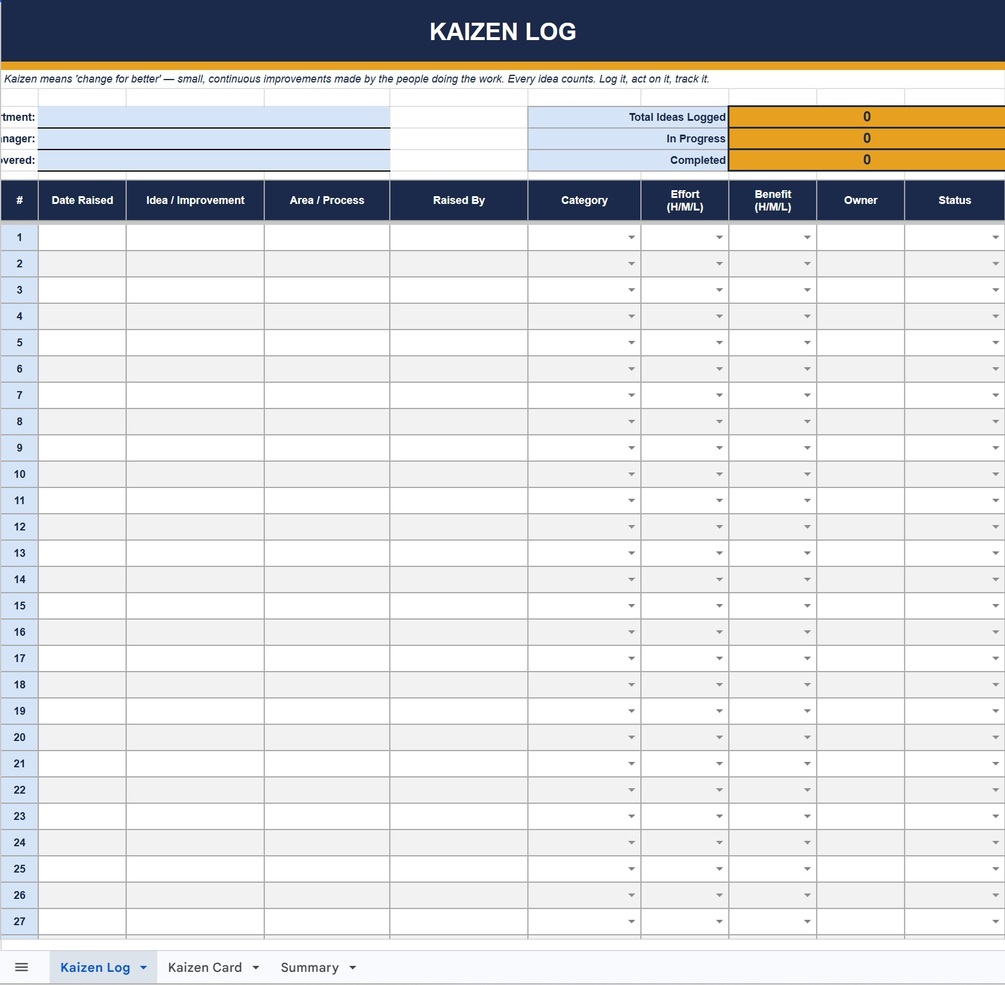Open Category dropdown in row 20

[631, 738]
